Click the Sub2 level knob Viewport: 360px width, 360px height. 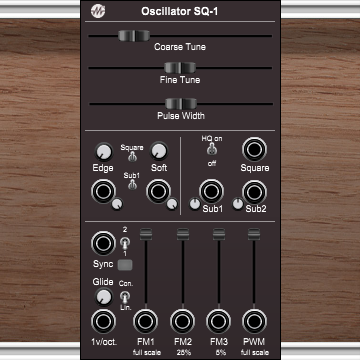(238, 204)
